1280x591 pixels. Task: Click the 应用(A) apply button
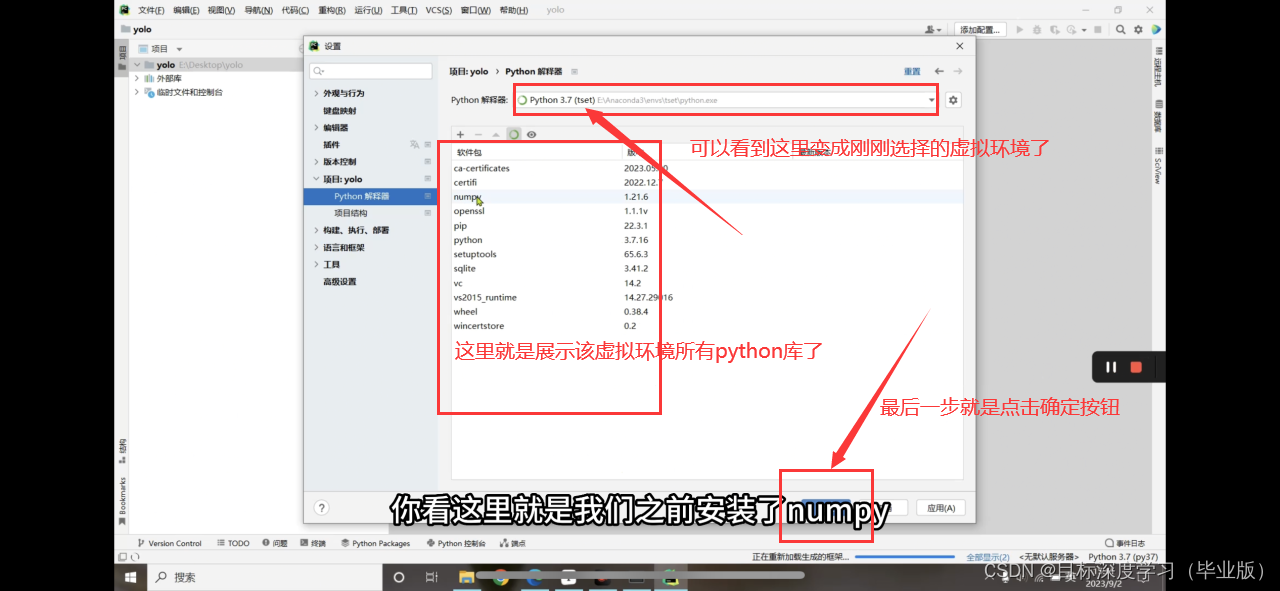point(941,508)
